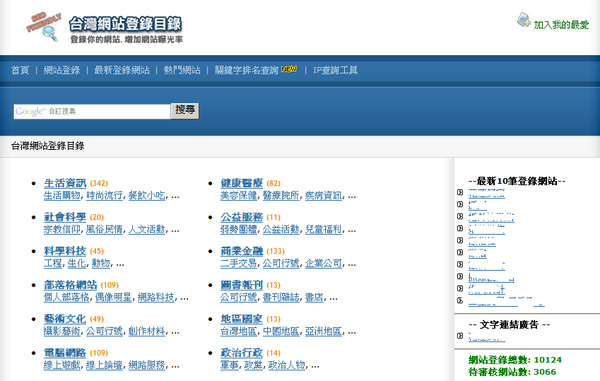The width and height of the screenshot is (600, 381).
Task: Open 熱門網站 in the navigation bar
Action: (182, 70)
